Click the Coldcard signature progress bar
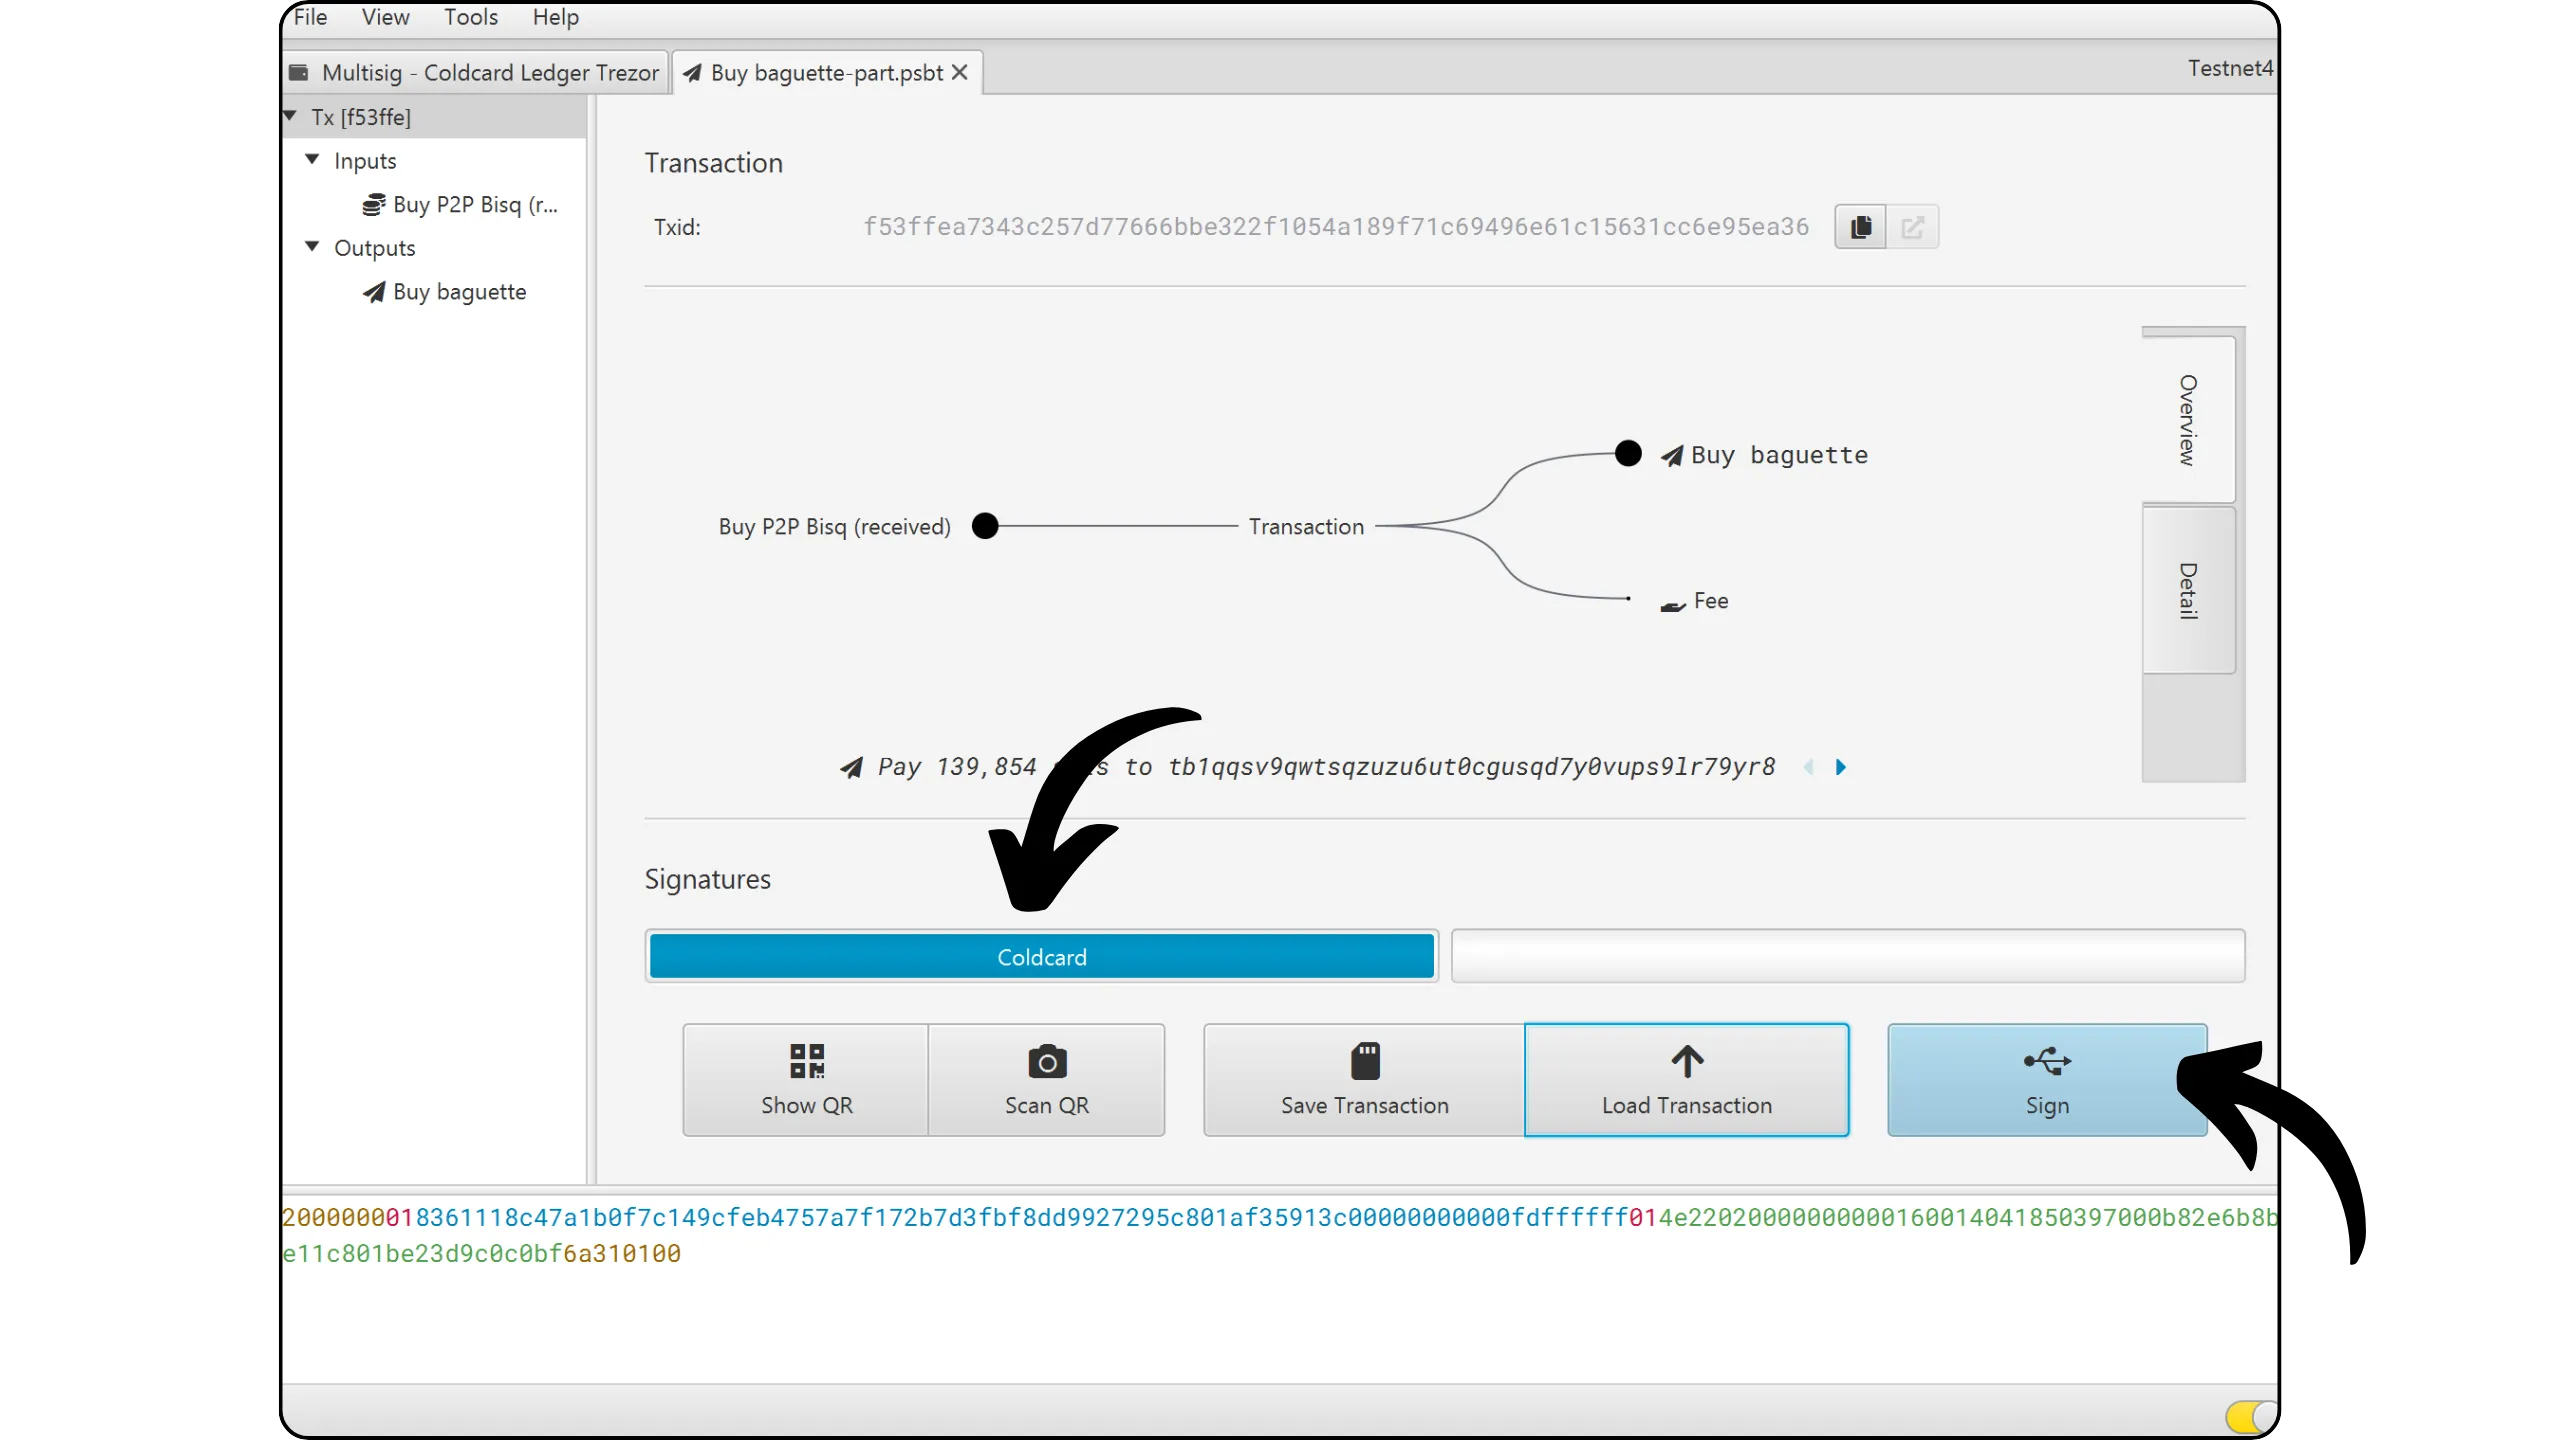Screen dimensions: 2560x1440 [x=1041, y=957]
